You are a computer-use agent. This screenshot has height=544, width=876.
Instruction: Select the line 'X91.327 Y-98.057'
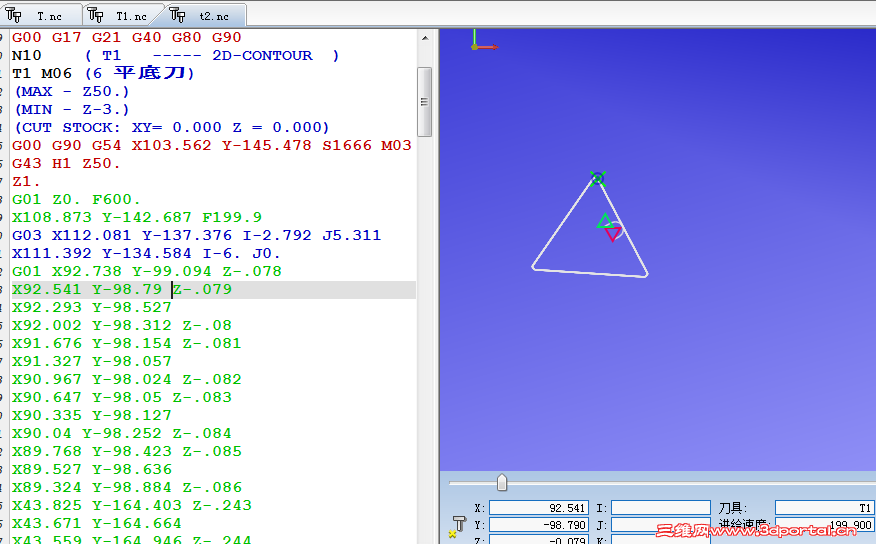(92, 361)
